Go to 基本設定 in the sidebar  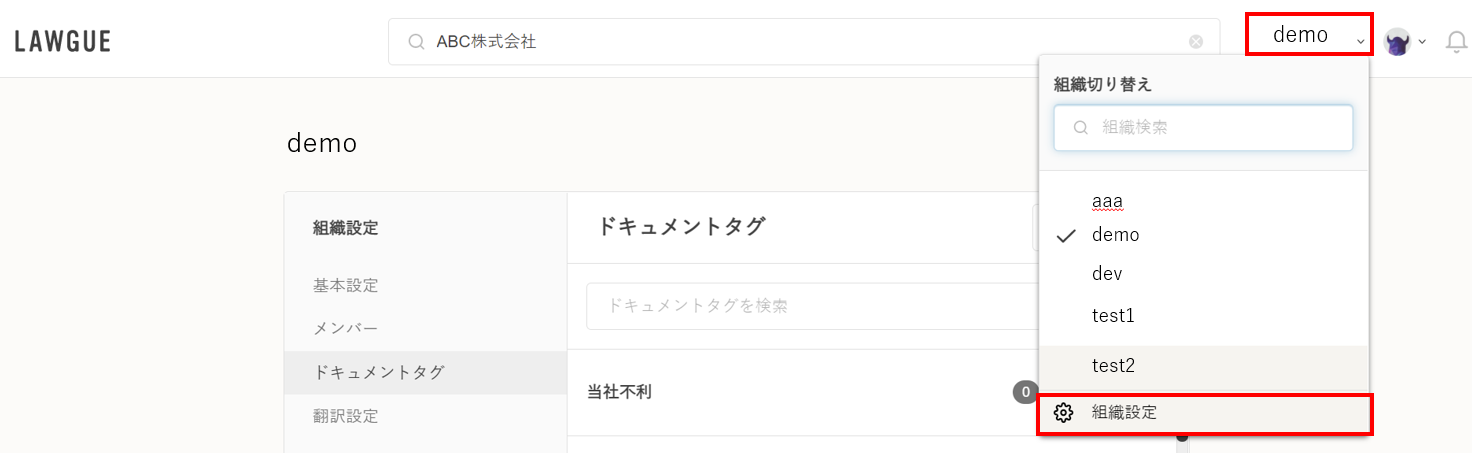tap(345, 285)
